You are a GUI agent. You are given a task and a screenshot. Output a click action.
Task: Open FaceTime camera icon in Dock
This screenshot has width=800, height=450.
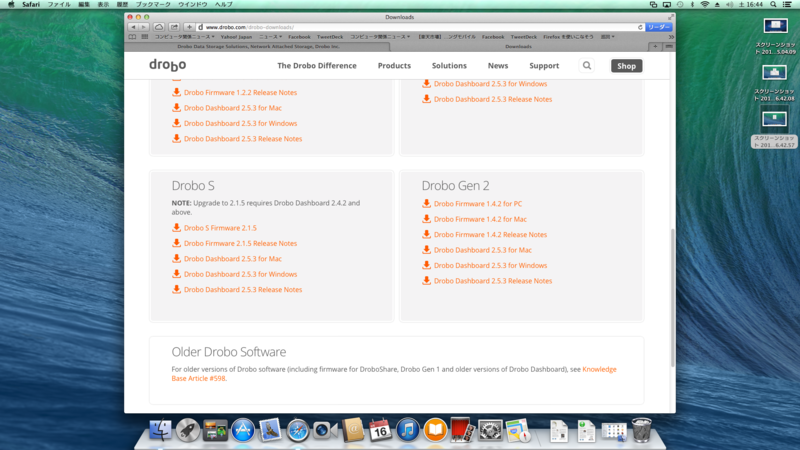click(325, 430)
